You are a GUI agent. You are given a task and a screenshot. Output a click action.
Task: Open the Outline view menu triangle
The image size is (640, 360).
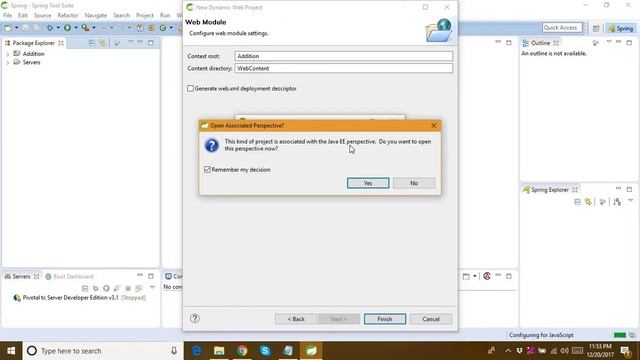click(x=609, y=42)
